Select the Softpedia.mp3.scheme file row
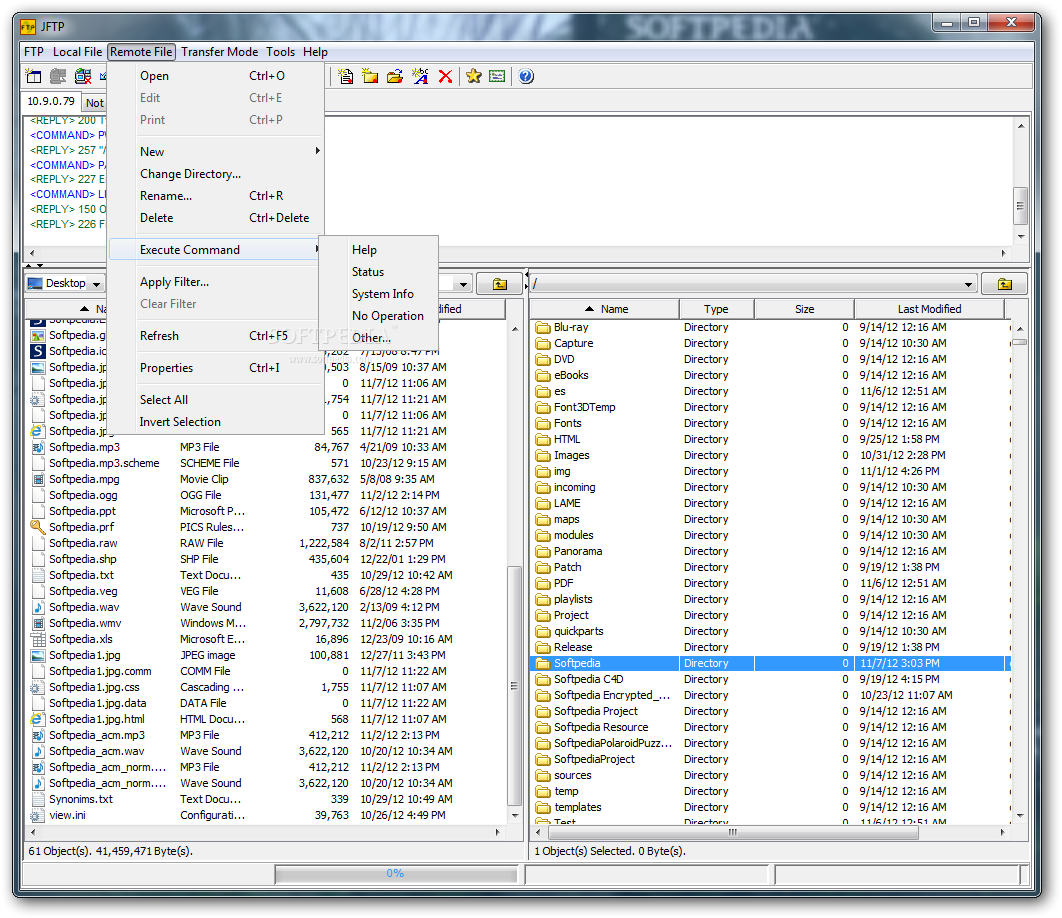1062x918 pixels. pyautogui.click(x=266, y=463)
